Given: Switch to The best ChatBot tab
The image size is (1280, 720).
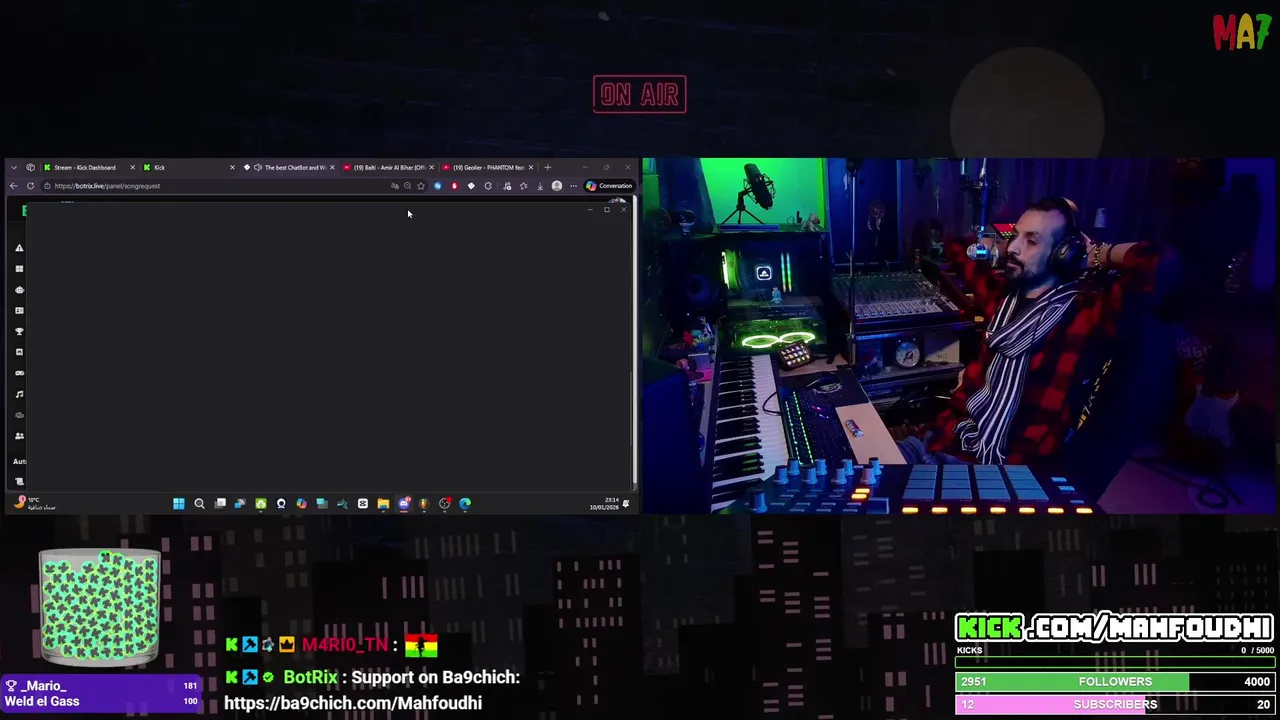Looking at the screenshot, I should [288, 167].
